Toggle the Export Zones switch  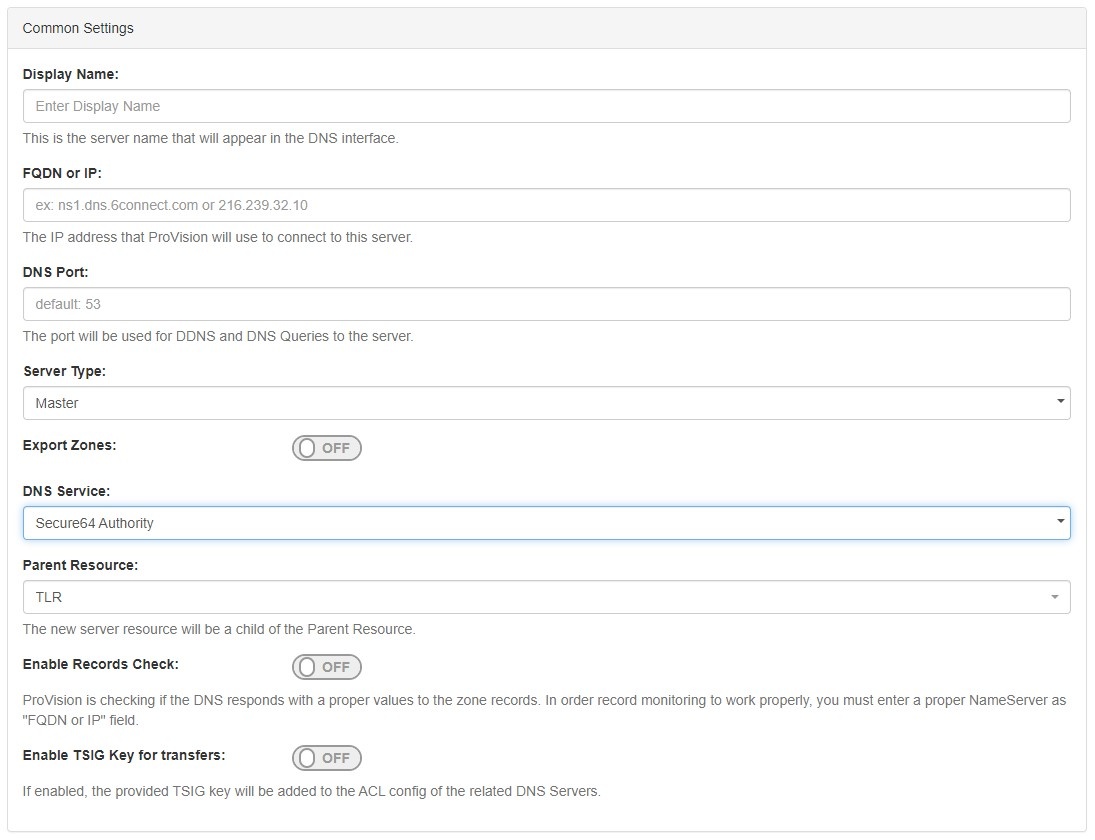327,448
